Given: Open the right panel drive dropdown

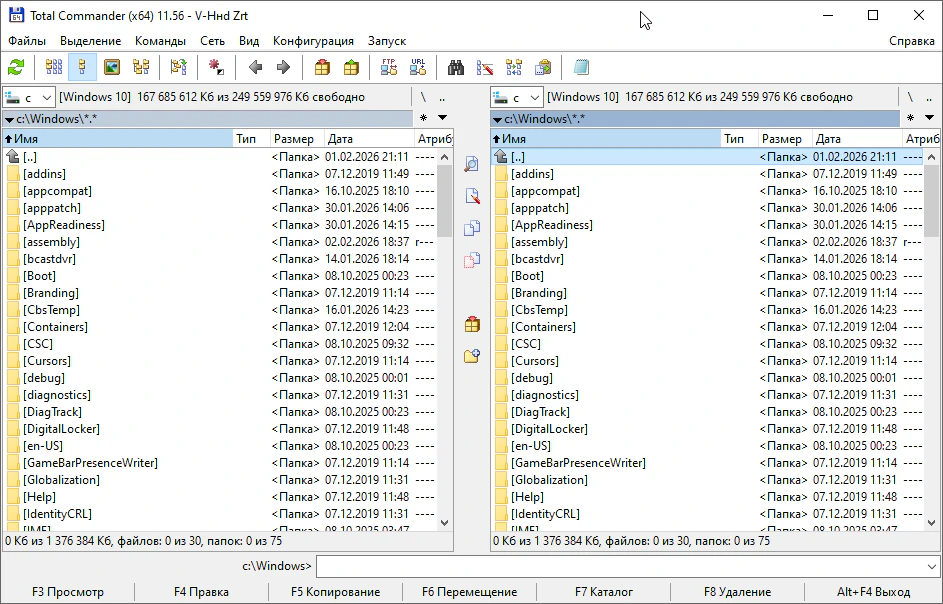Looking at the screenshot, I should [517, 97].
